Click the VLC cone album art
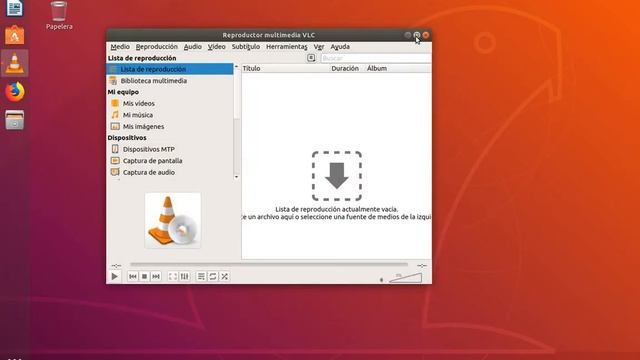Viewport: 640px width, 360px height. tap(173, 220)
